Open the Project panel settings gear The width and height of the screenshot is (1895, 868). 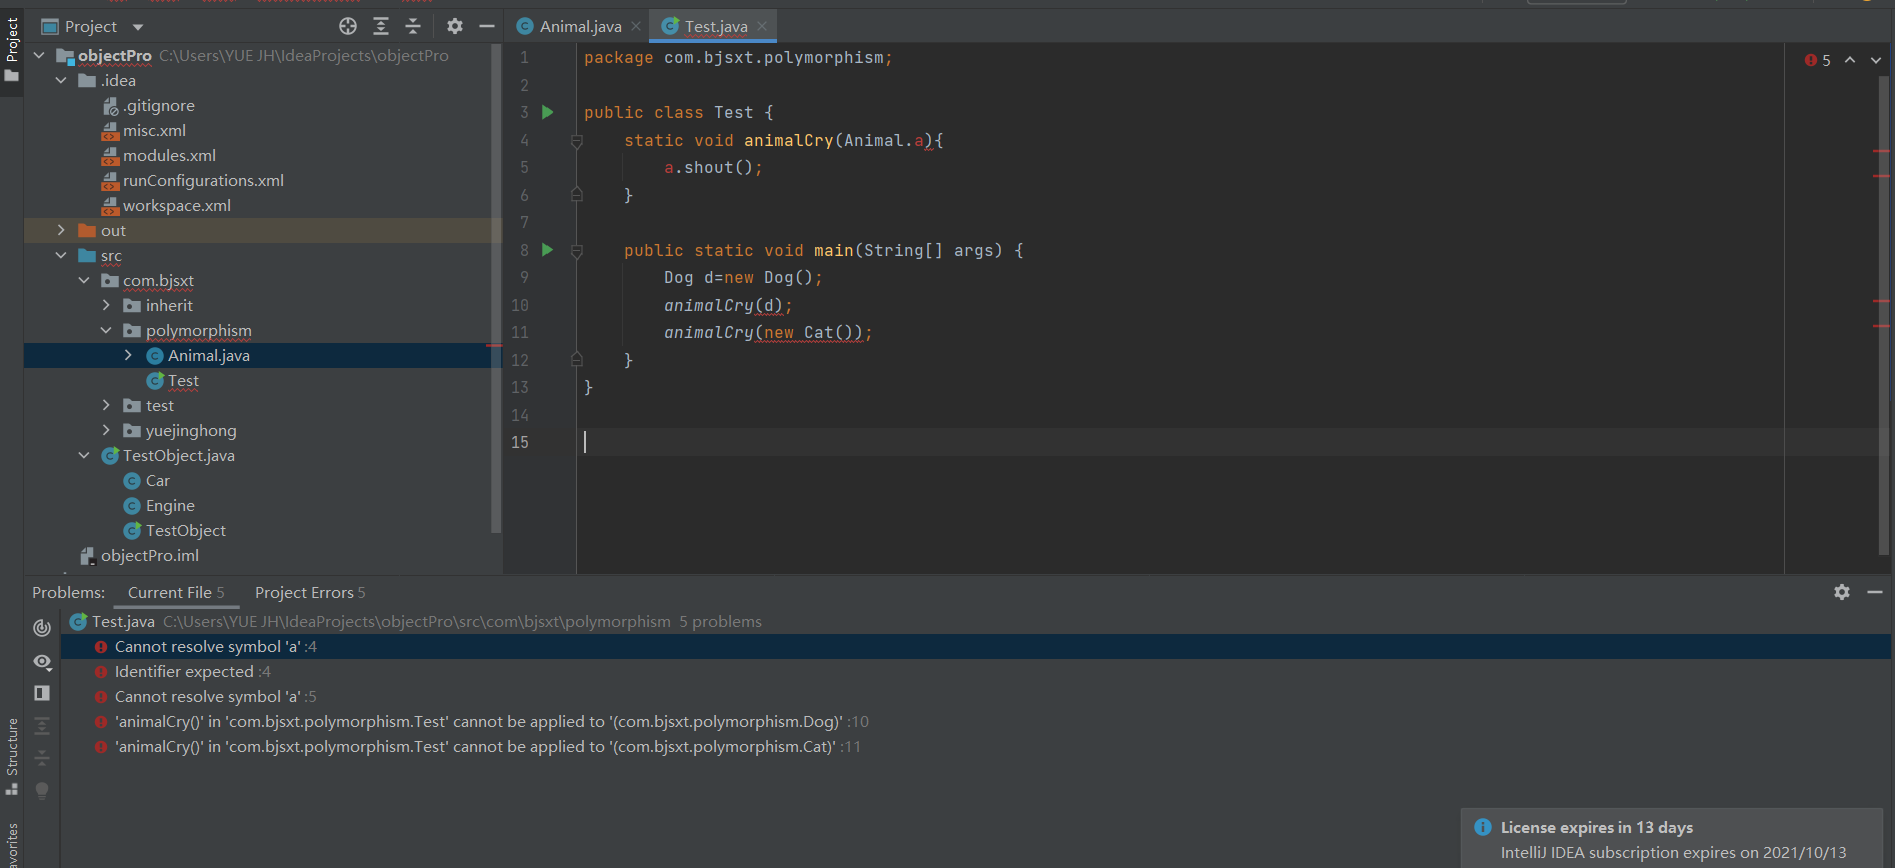pyautogui.click(x=455, y=26)
